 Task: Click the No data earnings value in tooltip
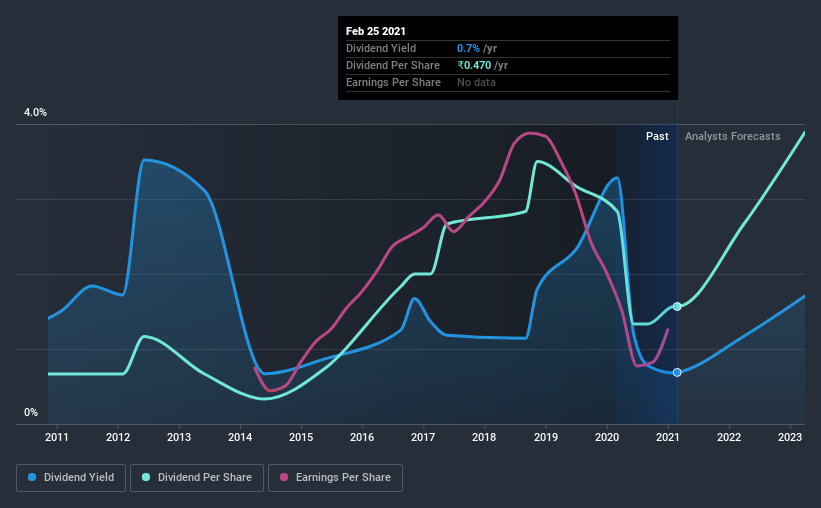tap(476, 82)
